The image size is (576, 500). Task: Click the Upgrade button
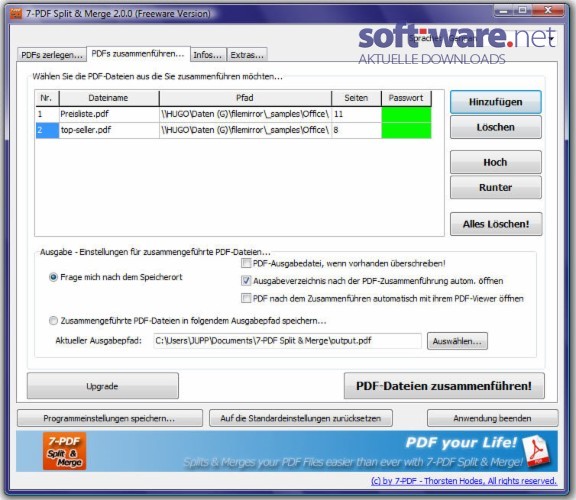[102, 386]
